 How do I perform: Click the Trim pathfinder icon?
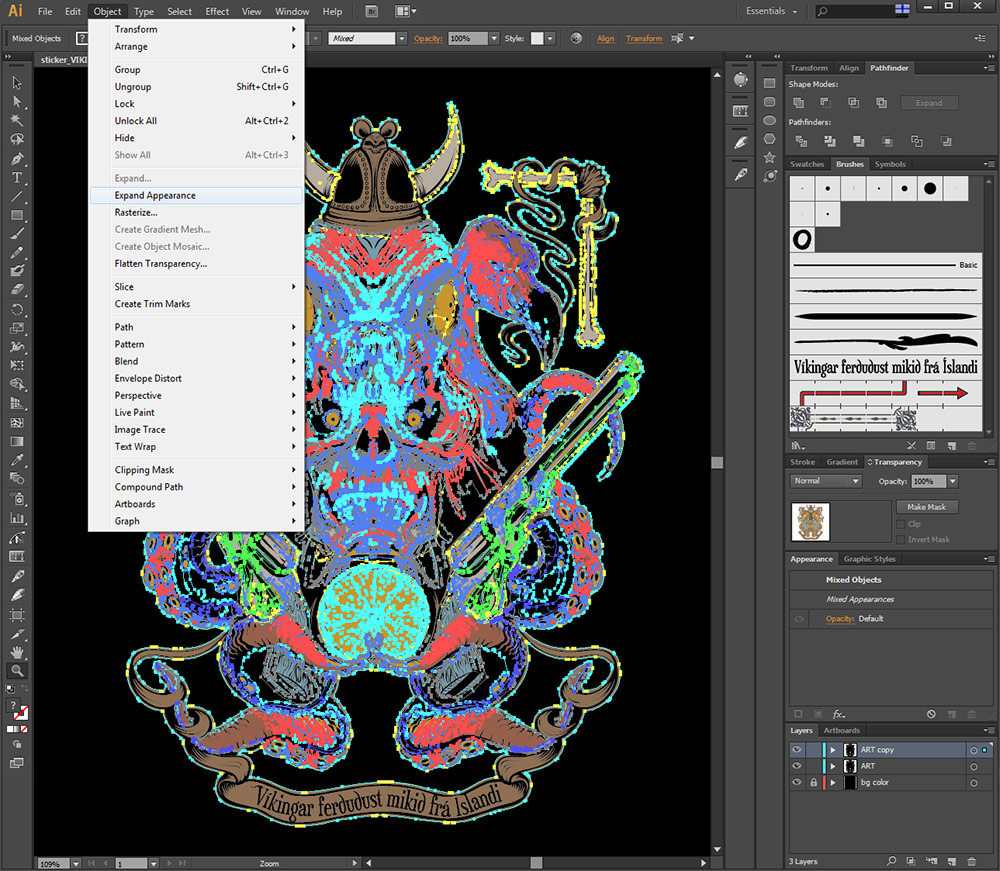pos(830,141)
